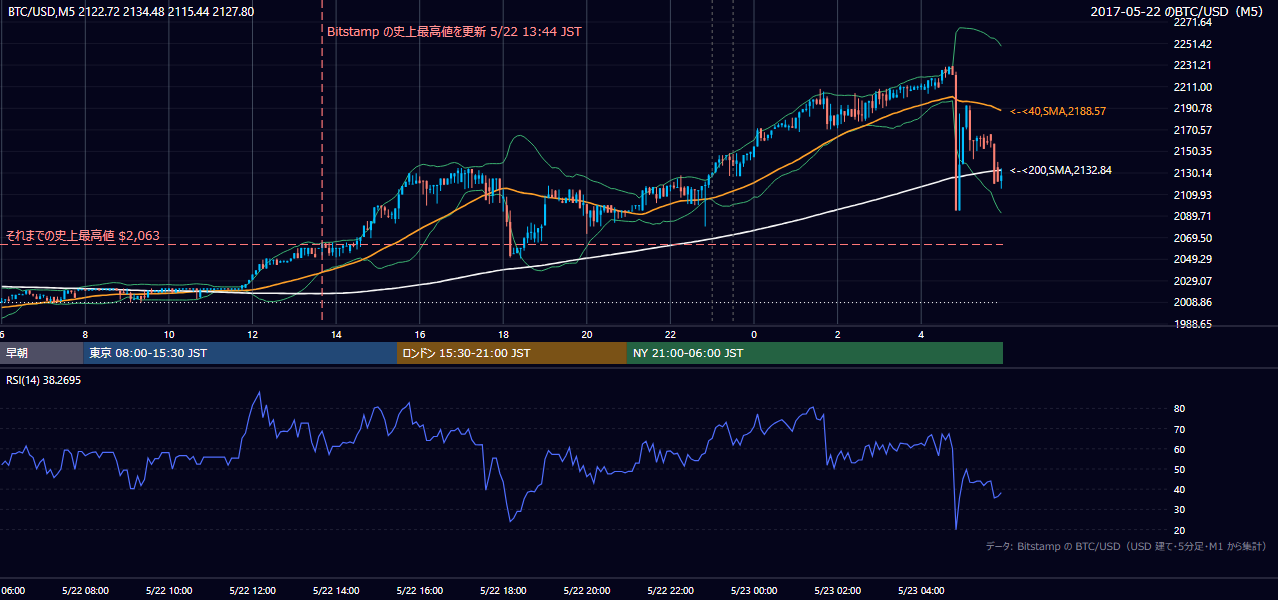Click the RSI(14) 38.2695 indicator label
This screenshot has height=600, width=1278.
pyautogui.click(x=43, y=379)
